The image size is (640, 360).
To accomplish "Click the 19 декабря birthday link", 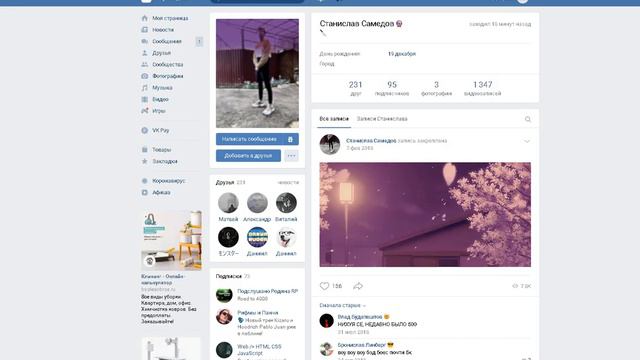I will 402,54.
